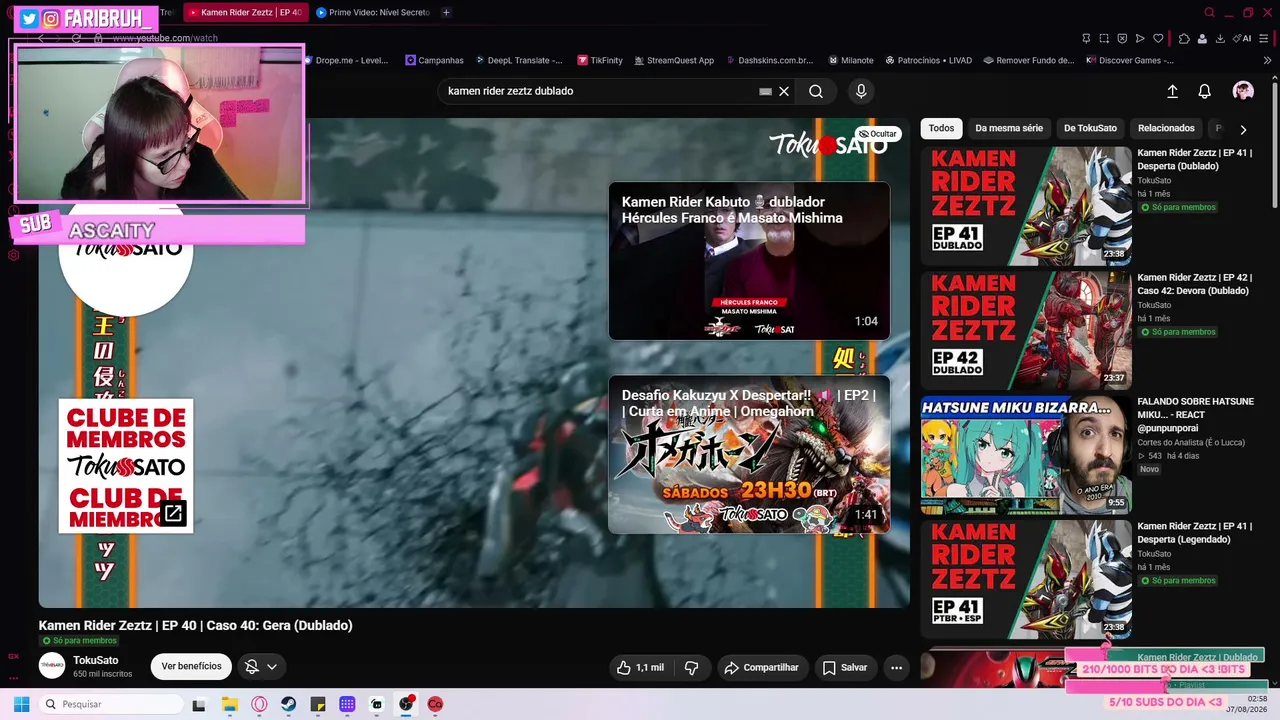
Task: Open the Dashskins.com.br bookmark
Action: [x=770, y=60]
